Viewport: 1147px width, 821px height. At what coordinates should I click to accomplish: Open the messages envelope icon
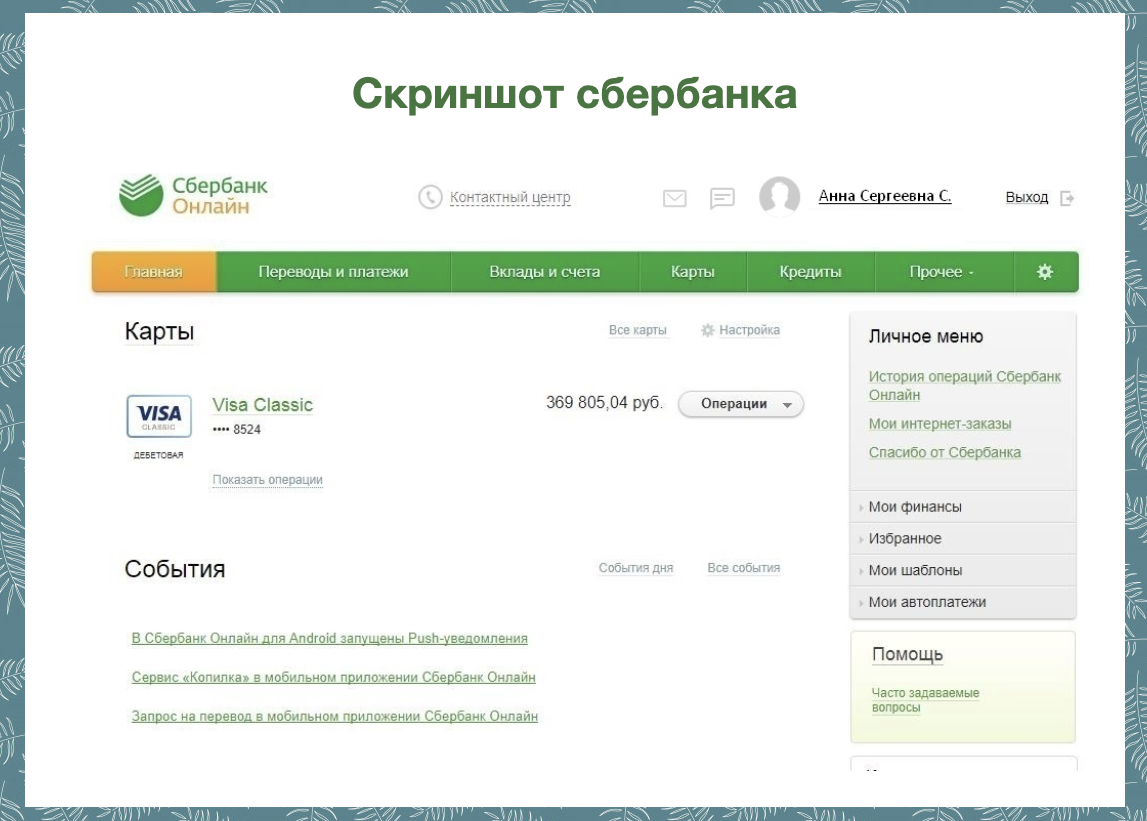click(676, 198)
